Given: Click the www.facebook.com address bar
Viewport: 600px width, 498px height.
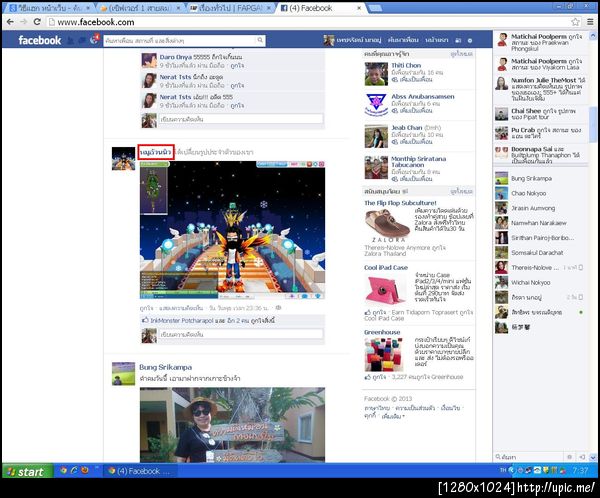Looking at the screenshot, I should (x=308, y=22).
